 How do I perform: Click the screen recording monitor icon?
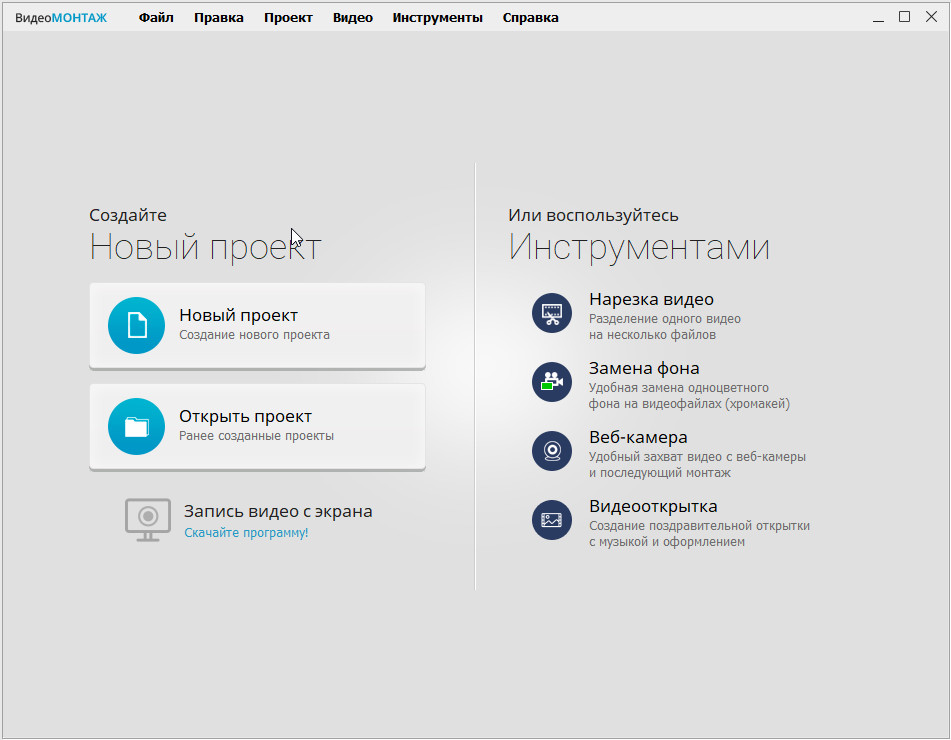click(148, 519)
